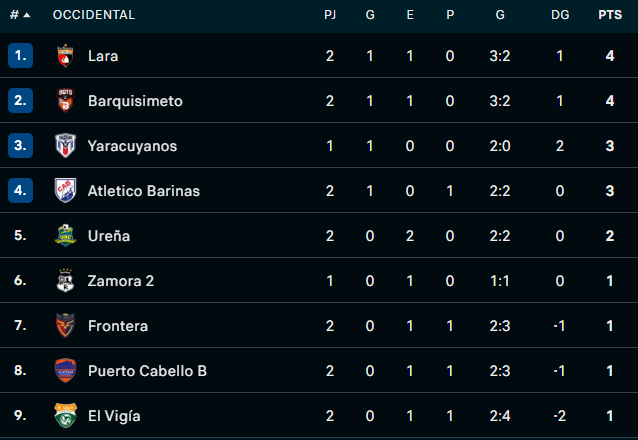
Task: Sort table by DG goal difference header
Action: [x=559, y=15]
